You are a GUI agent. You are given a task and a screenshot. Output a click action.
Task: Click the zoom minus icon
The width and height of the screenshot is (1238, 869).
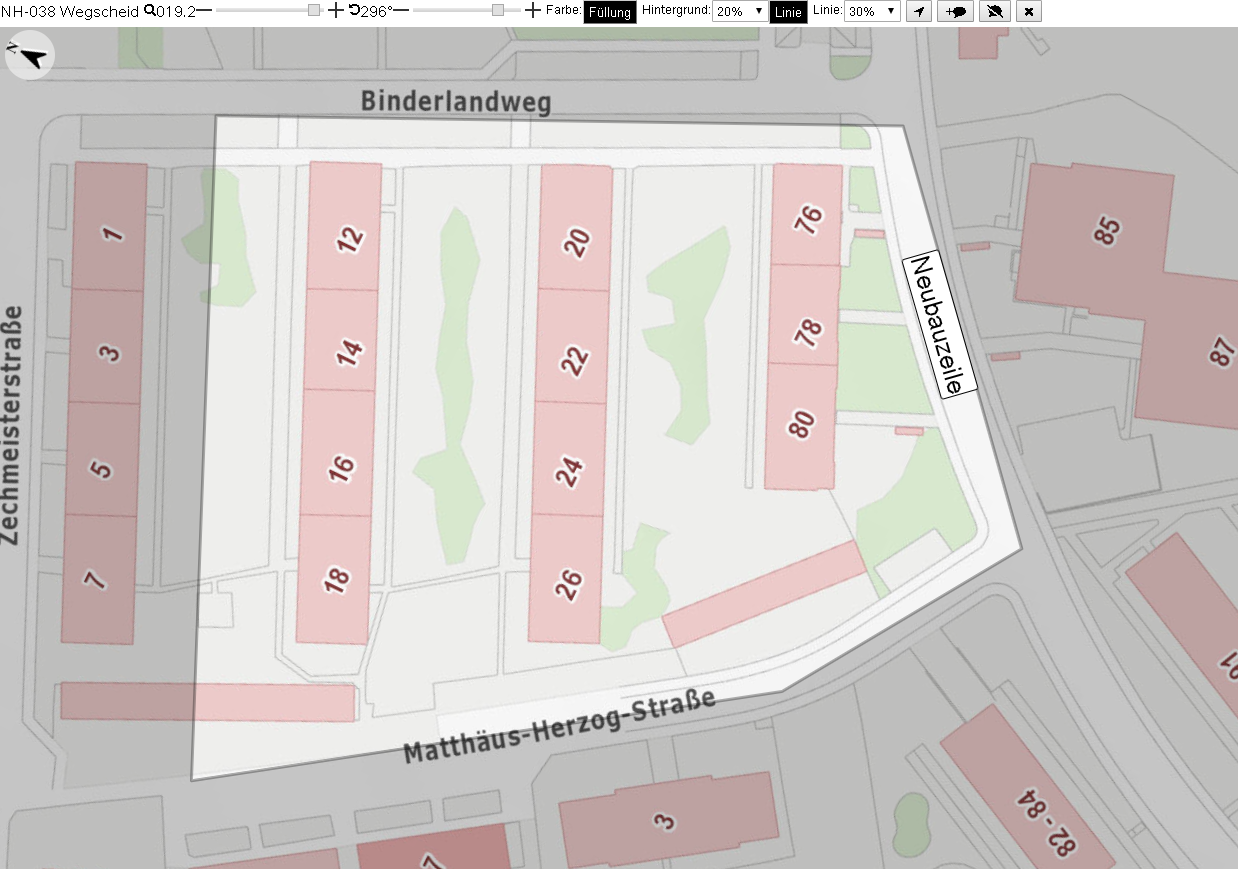tap(204, 11)
